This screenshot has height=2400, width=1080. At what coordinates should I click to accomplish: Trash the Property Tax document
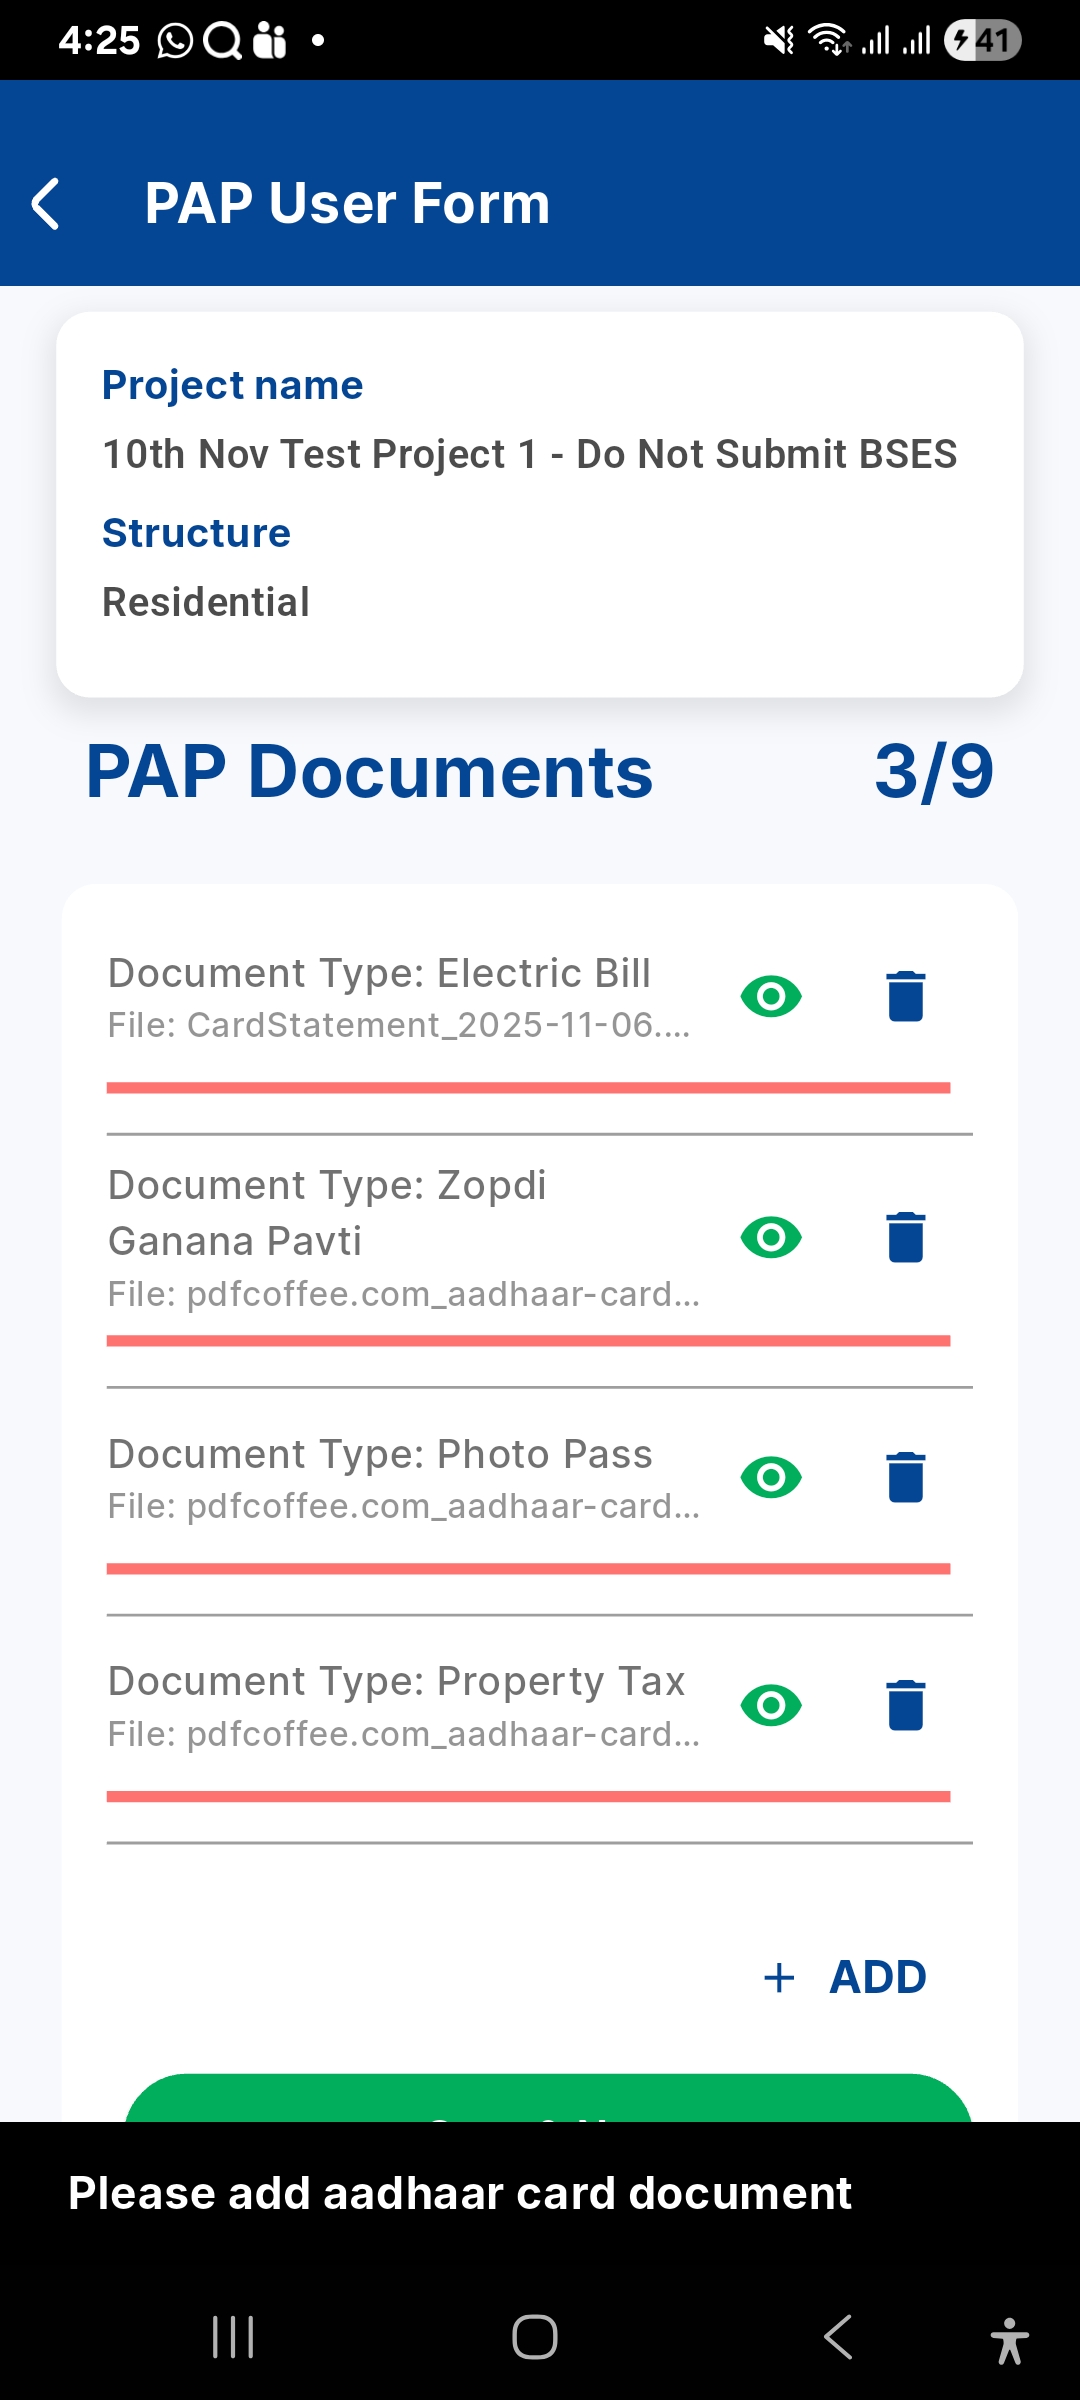(x=906, y=1705)
